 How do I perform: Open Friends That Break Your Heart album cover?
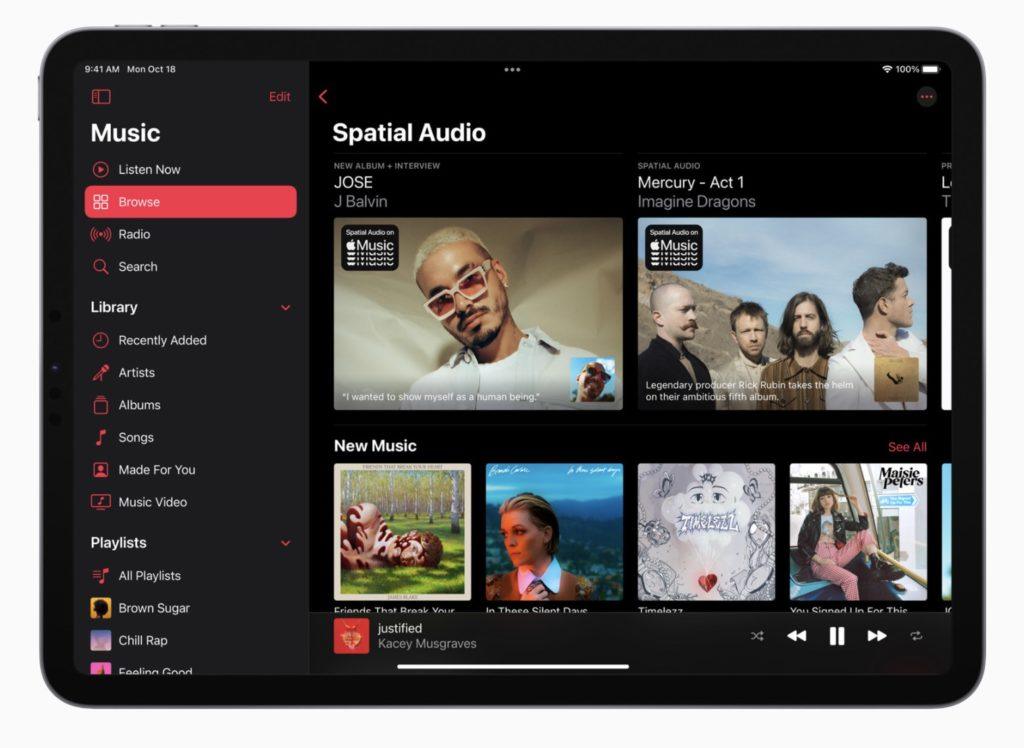click(x=402, y=532)
